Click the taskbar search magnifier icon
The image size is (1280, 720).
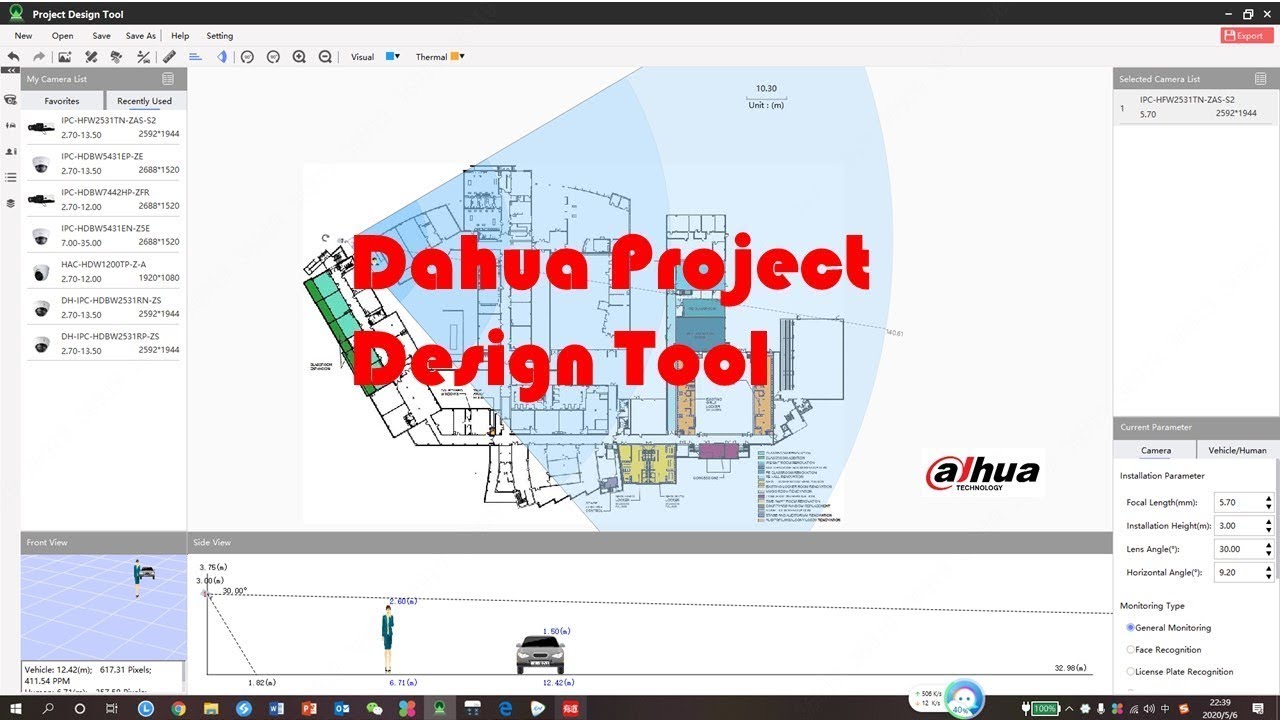(48, 708)
